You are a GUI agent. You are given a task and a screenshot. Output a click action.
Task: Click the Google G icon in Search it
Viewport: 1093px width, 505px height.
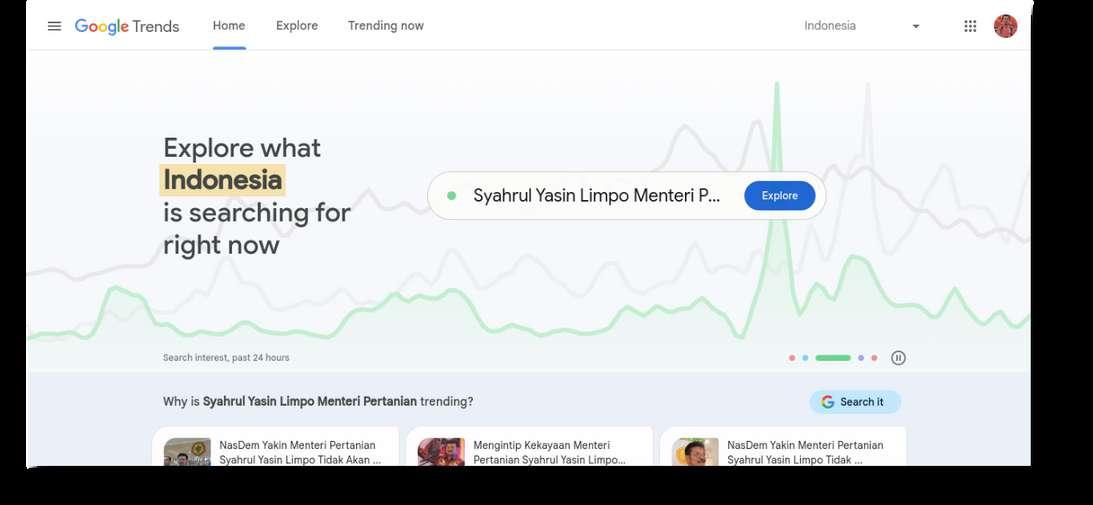[x=827, y=402]
